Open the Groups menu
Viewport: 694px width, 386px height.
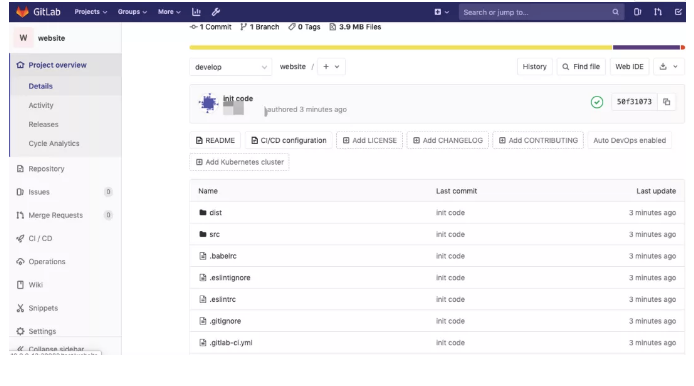(132, 12)
